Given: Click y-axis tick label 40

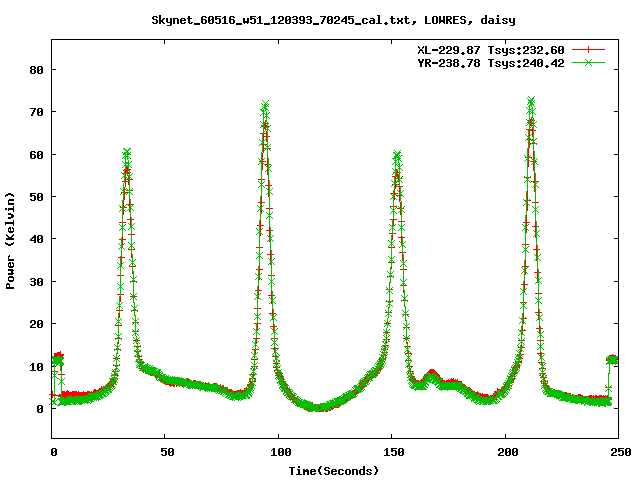Looking at the screenshot, I should pos(36,239).
